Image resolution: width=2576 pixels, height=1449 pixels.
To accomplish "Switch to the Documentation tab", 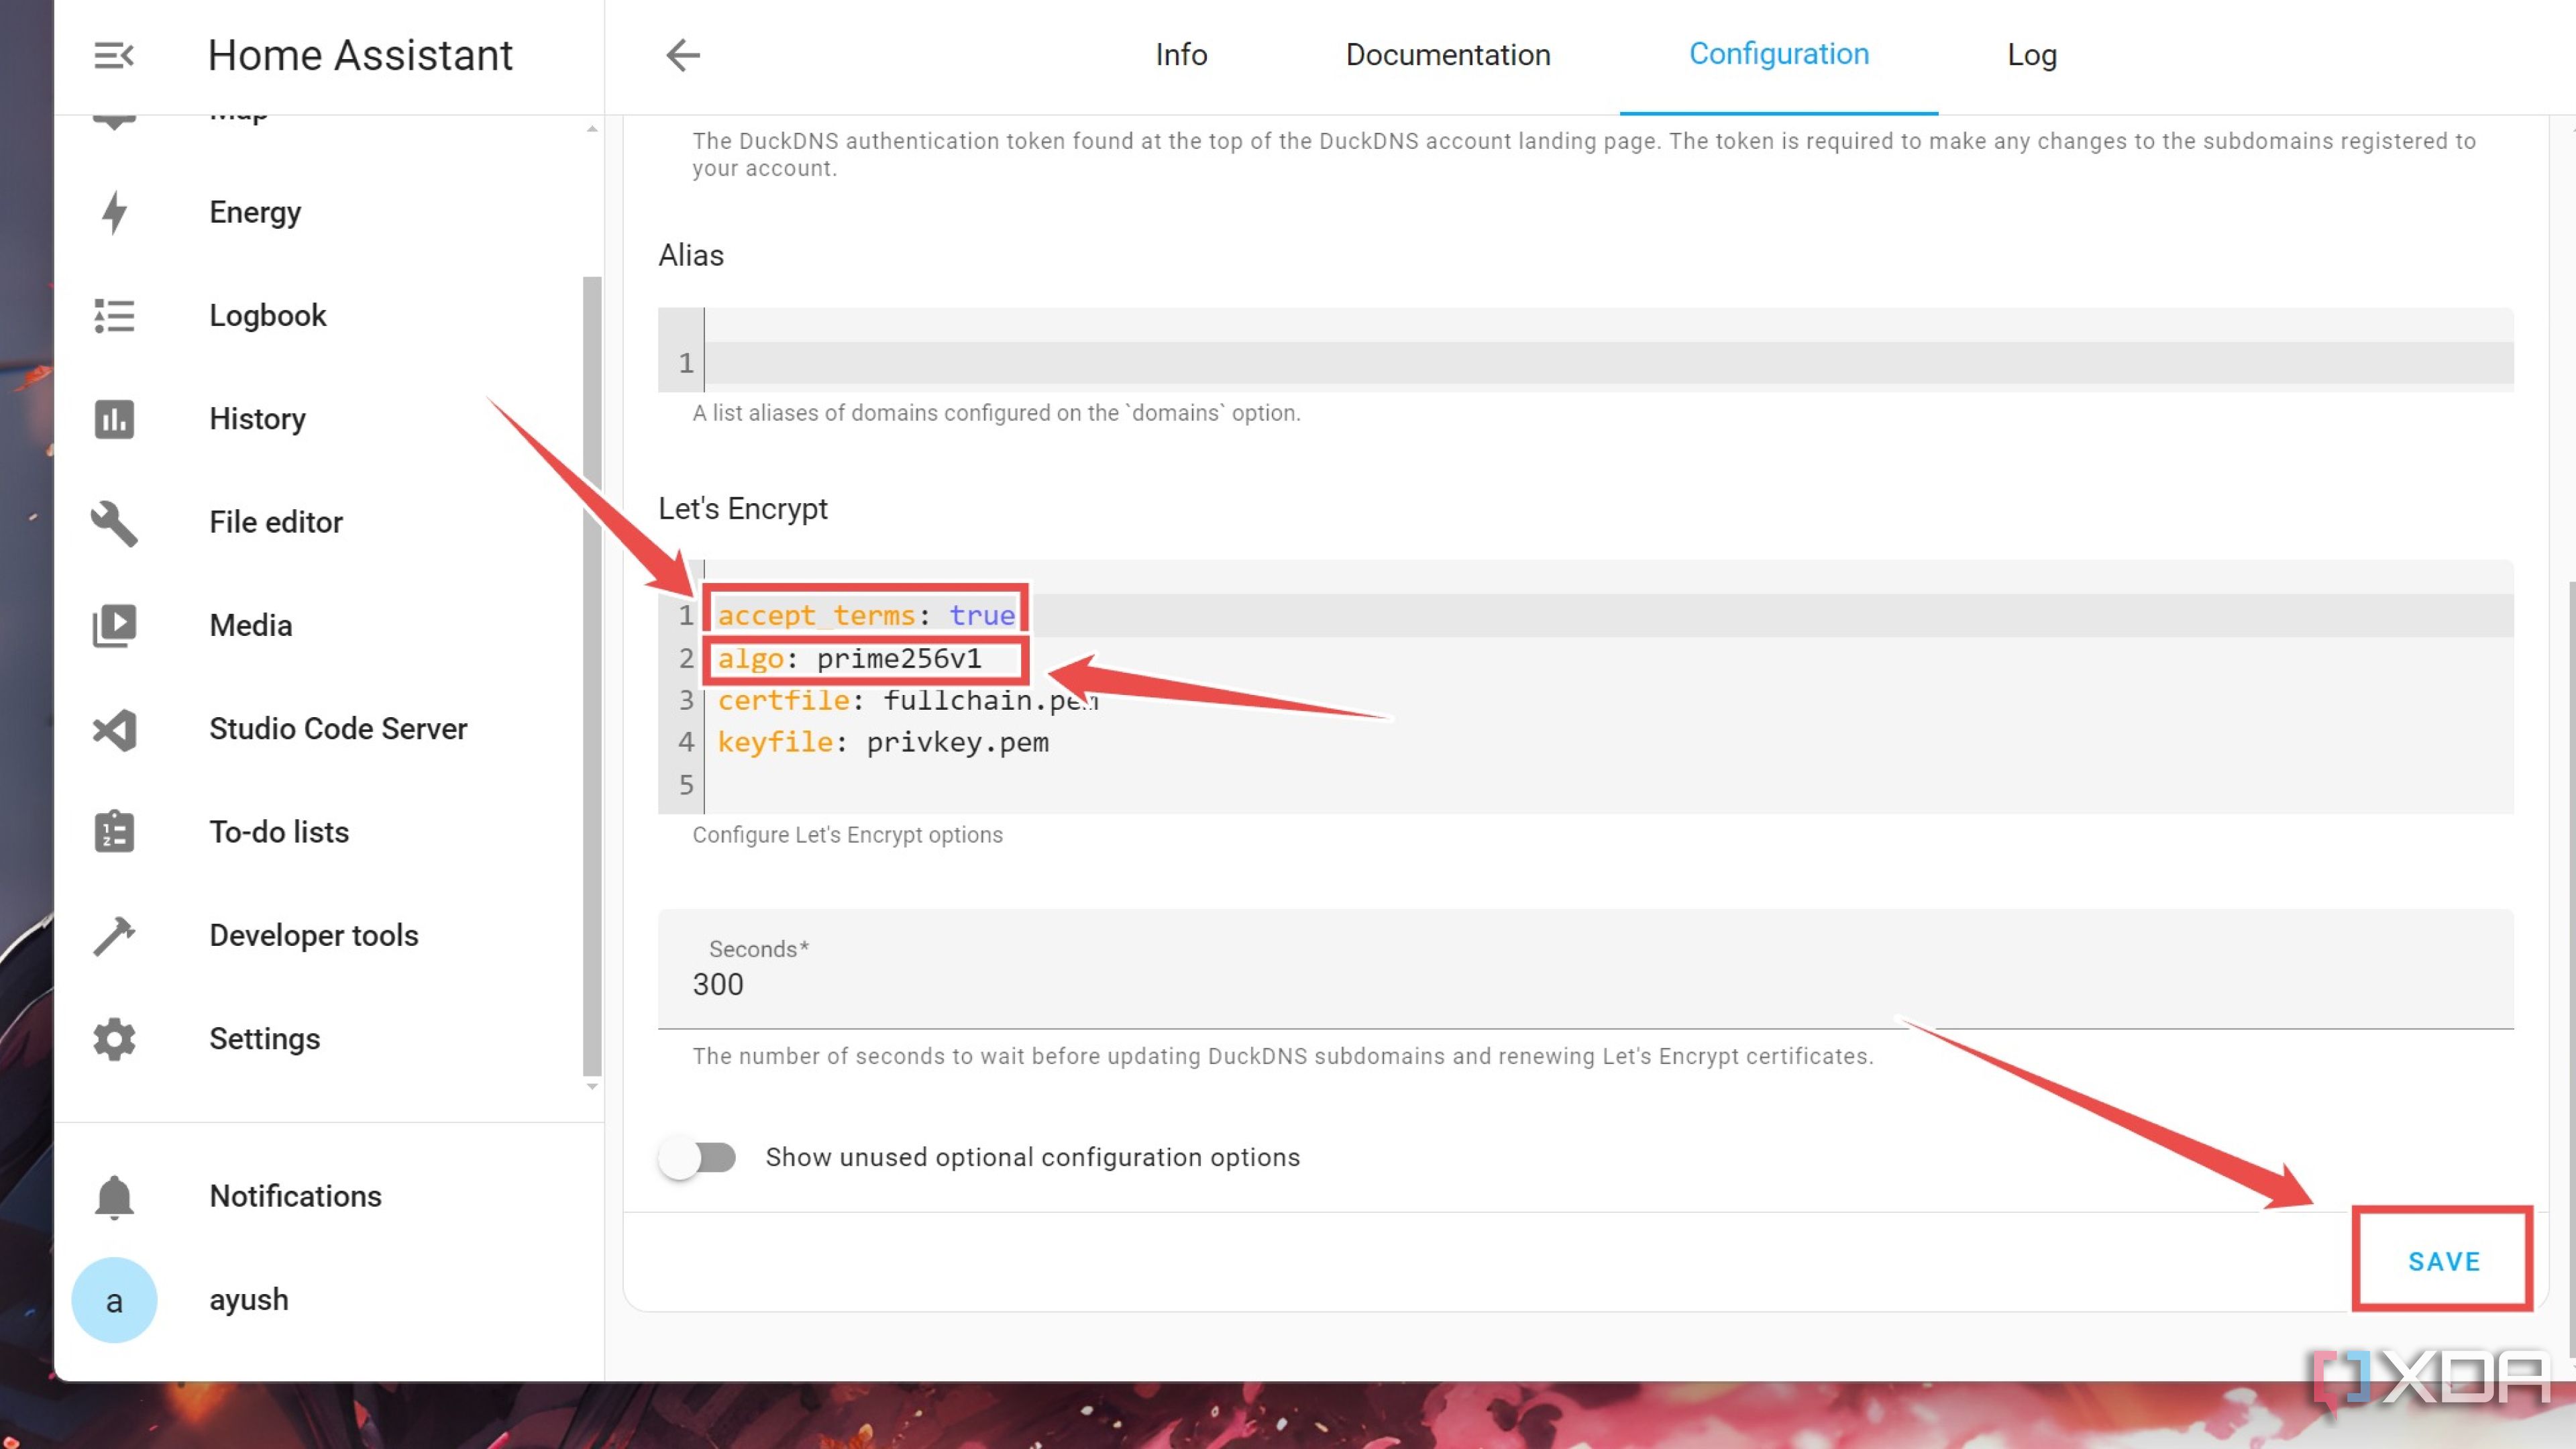I will (x=1447, y=55).
